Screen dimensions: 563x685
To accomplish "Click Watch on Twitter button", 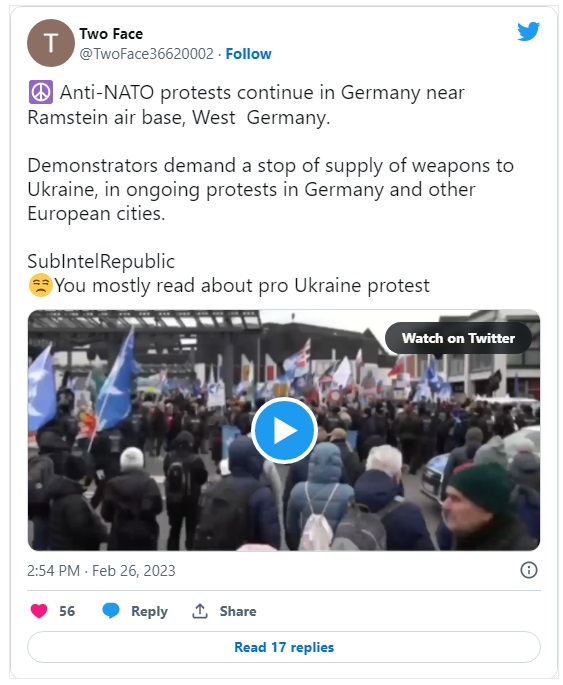I will [x=458, y=338].
